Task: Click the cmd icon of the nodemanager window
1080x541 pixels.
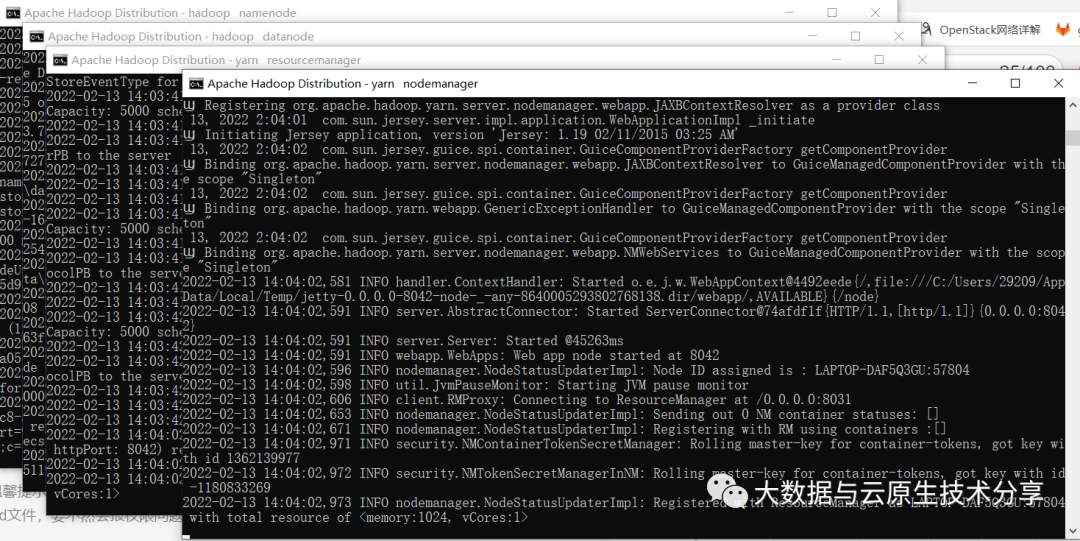Action: 196,83
